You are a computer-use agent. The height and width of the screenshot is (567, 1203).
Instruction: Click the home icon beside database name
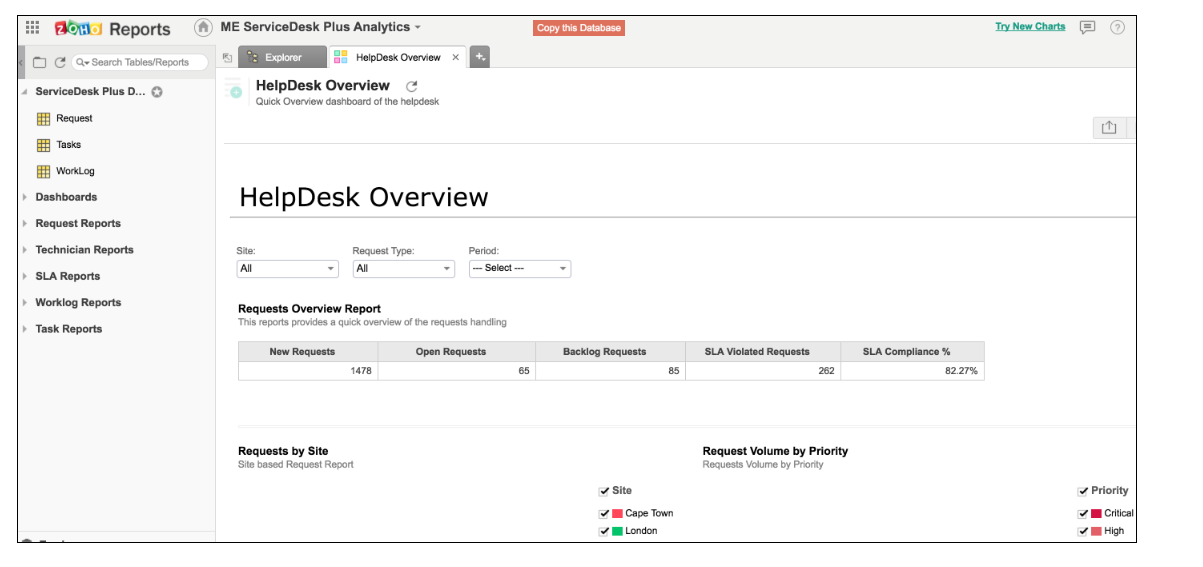pyautogui.click(x=204, y=28)
